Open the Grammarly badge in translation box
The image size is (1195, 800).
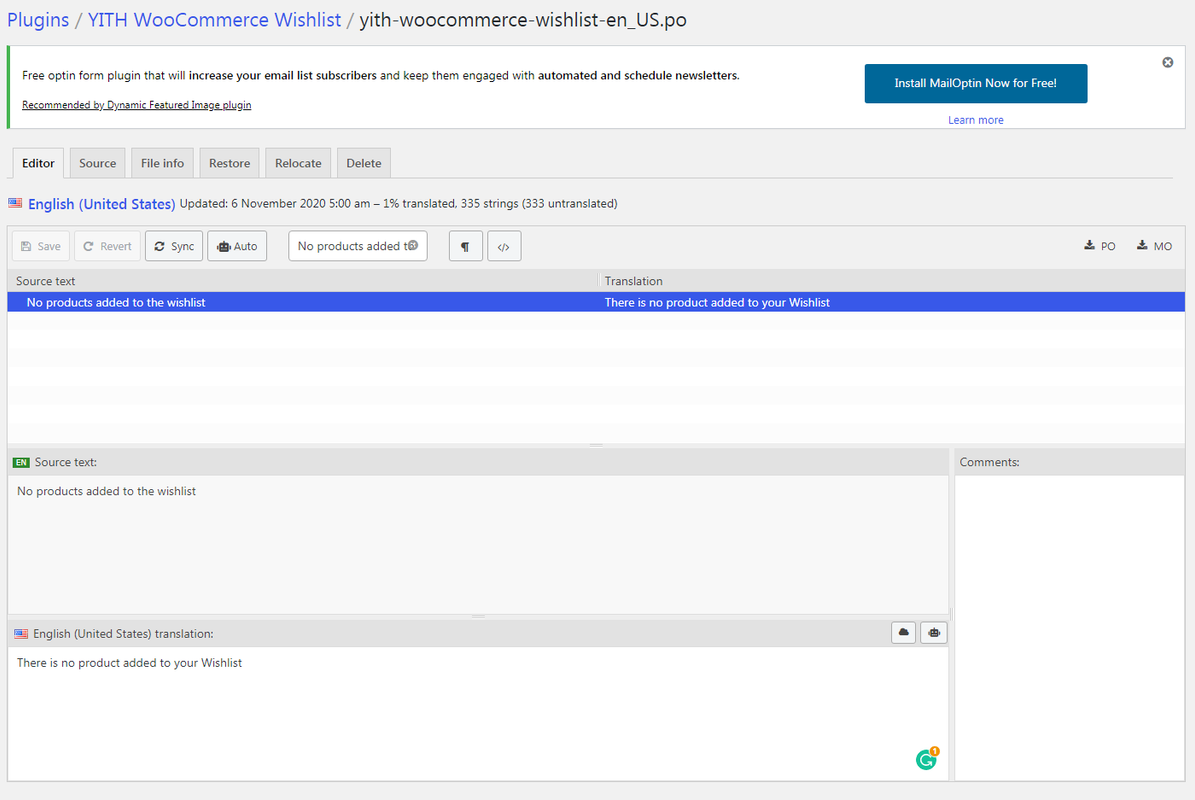[927, 760]
